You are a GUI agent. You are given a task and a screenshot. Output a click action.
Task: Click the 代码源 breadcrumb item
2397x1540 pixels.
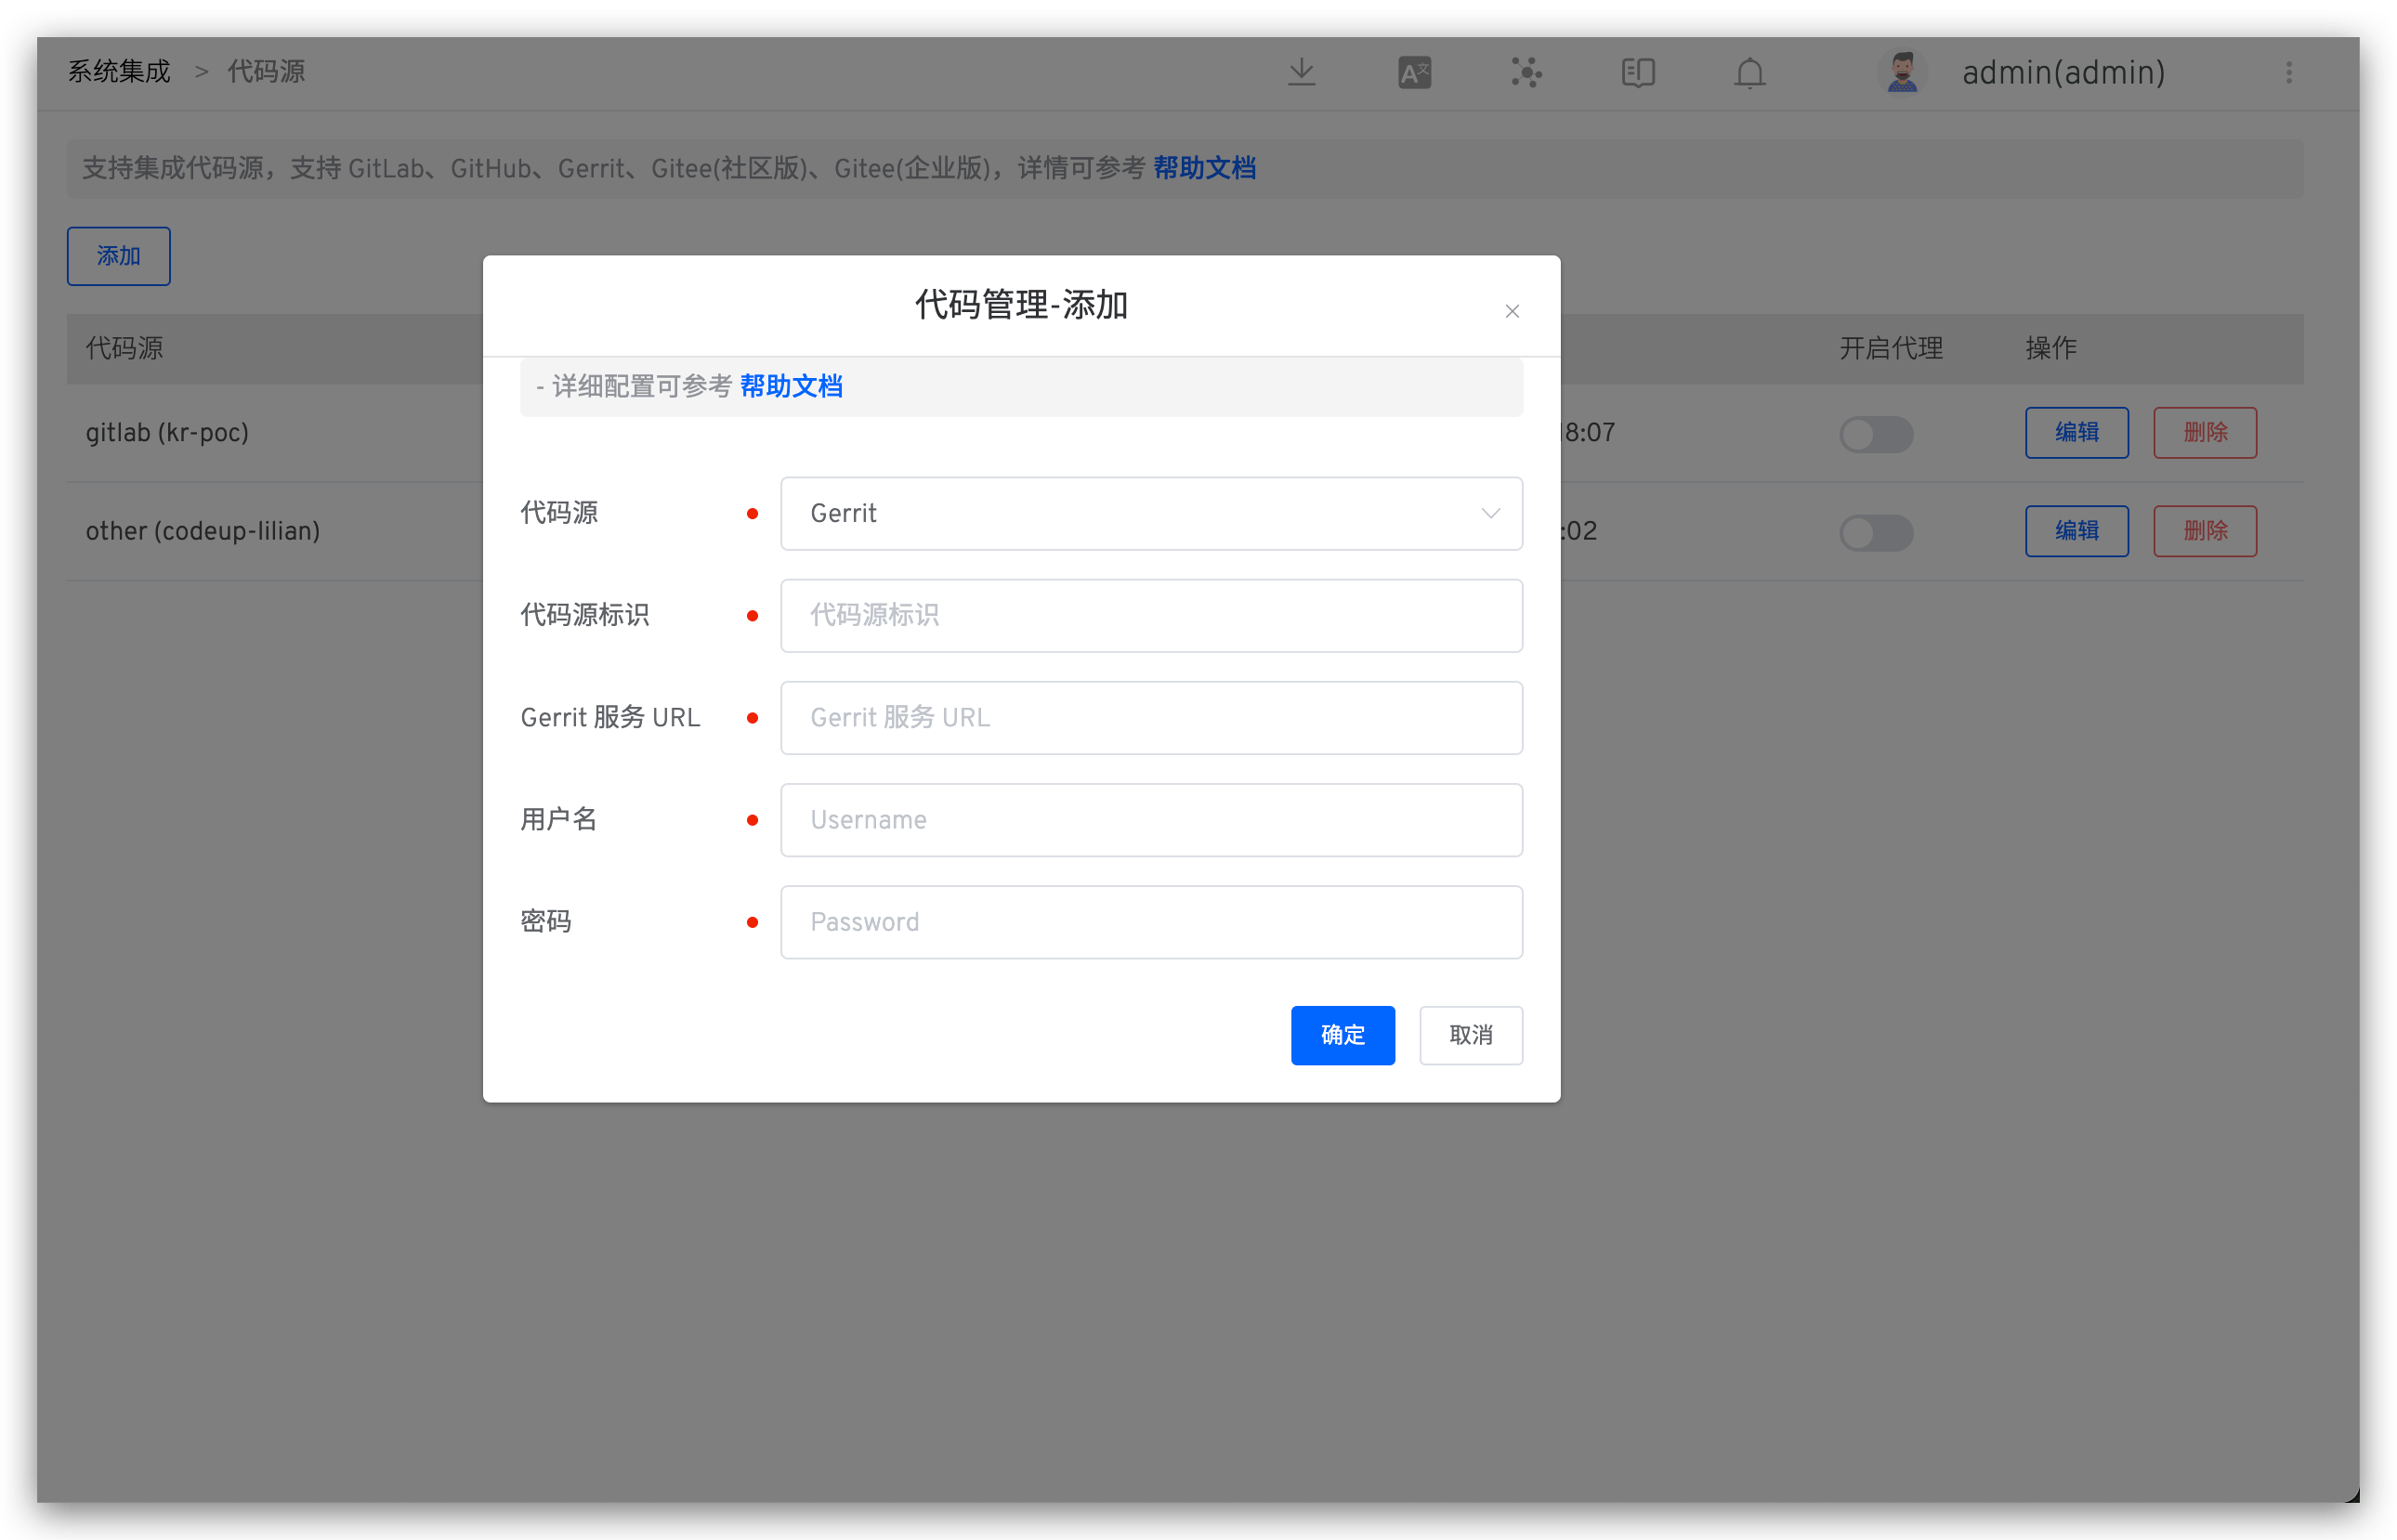266,72
